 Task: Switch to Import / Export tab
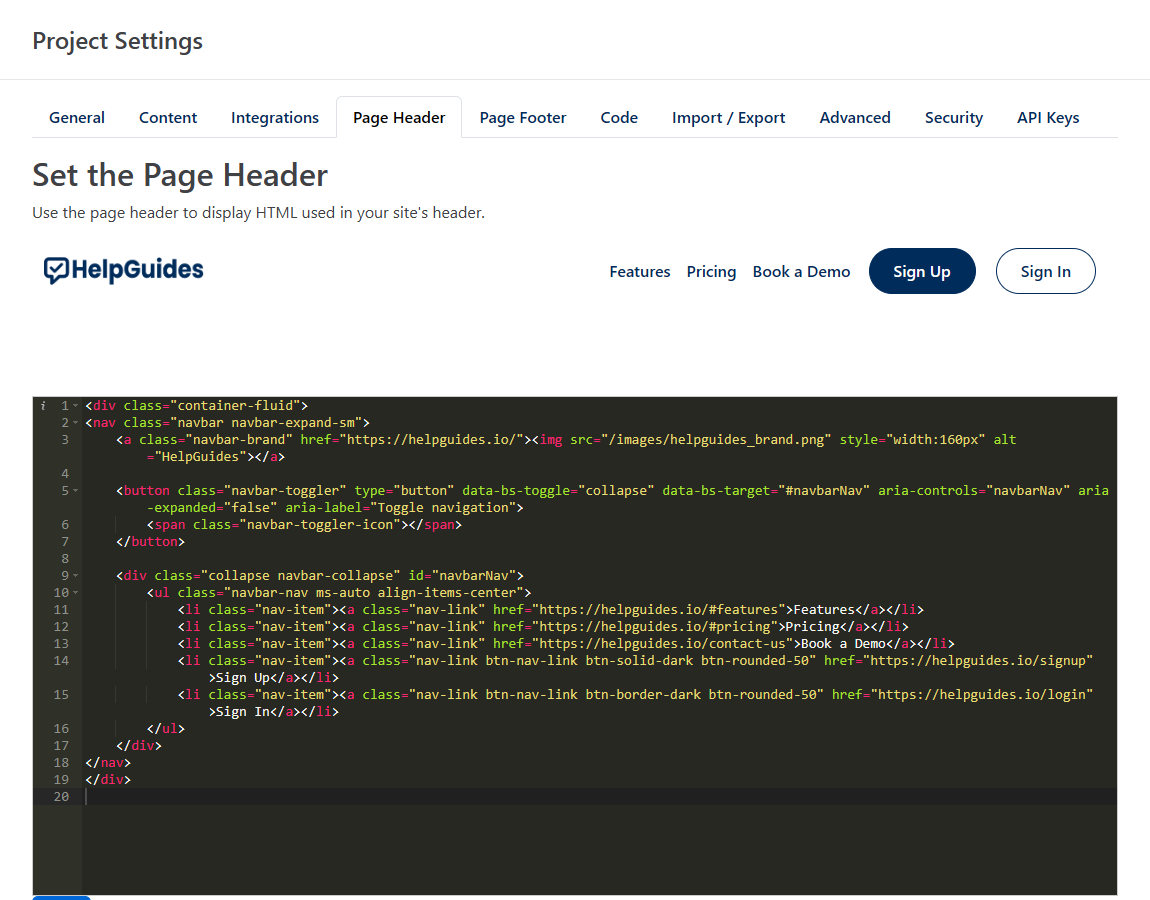[728, 117]
